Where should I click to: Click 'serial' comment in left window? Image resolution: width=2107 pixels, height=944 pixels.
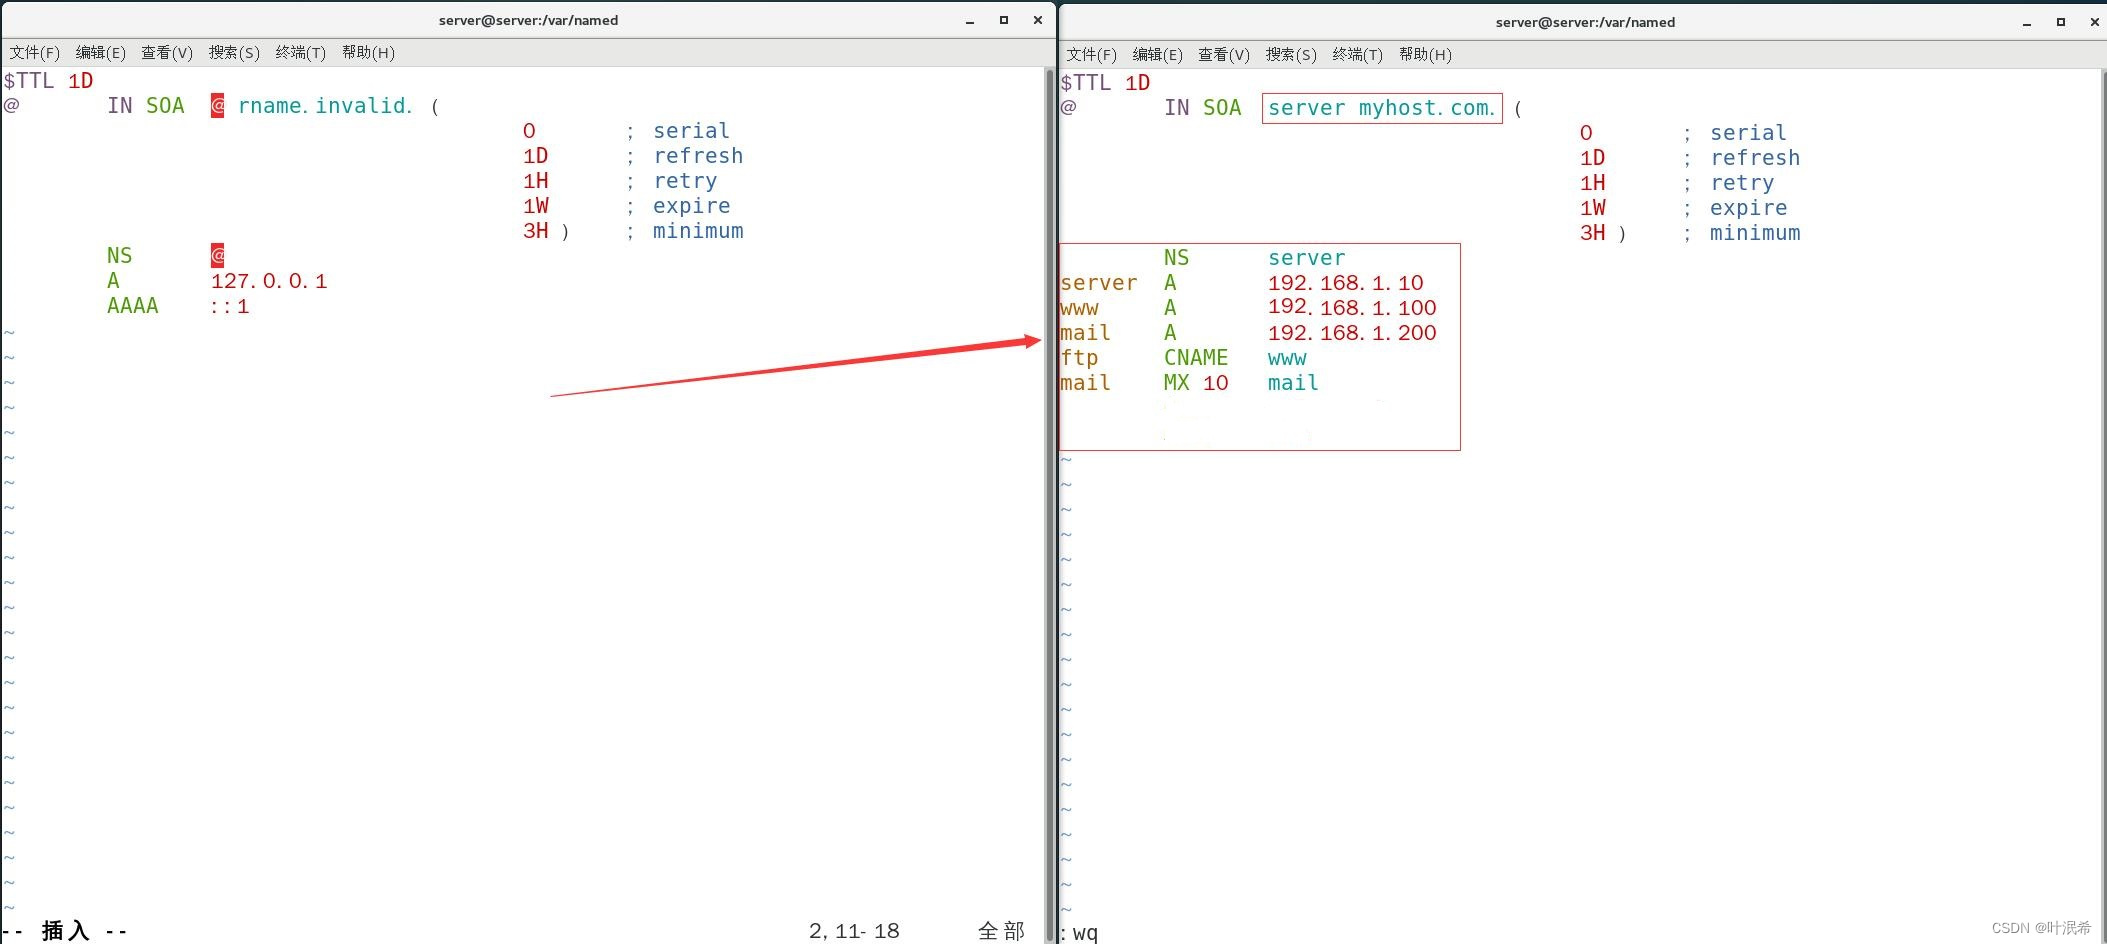point(691,131)
